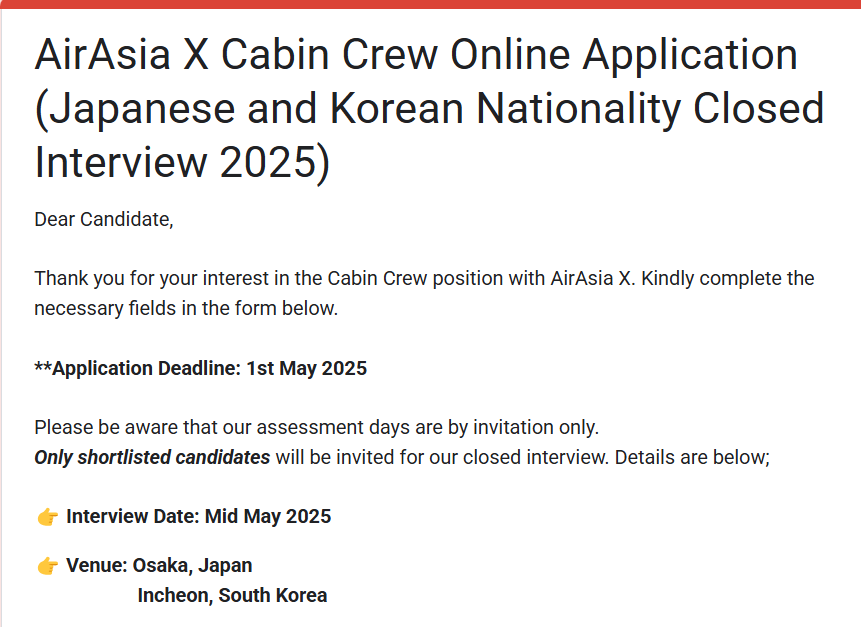The height and width of the screenshot is (627, 861).
Task: Click the Application Deadline: 1st May 2025 line
Action: [200, 368]
